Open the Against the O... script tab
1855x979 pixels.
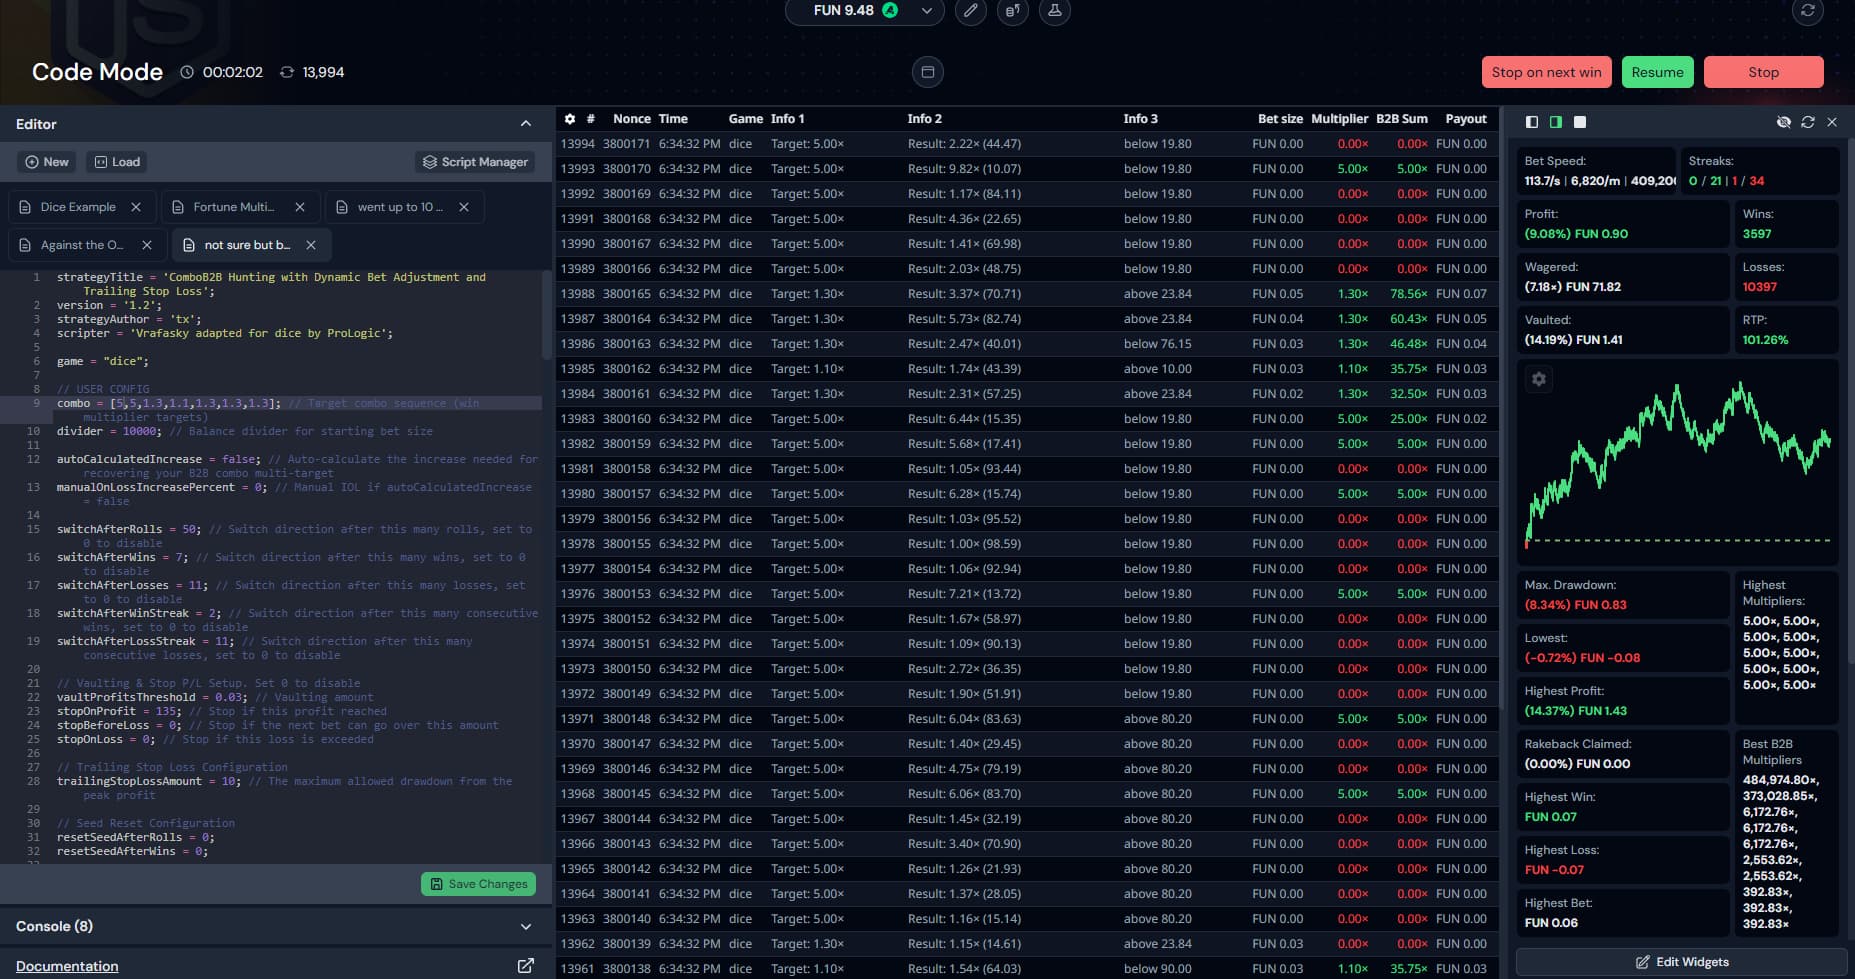click(82, 245)
